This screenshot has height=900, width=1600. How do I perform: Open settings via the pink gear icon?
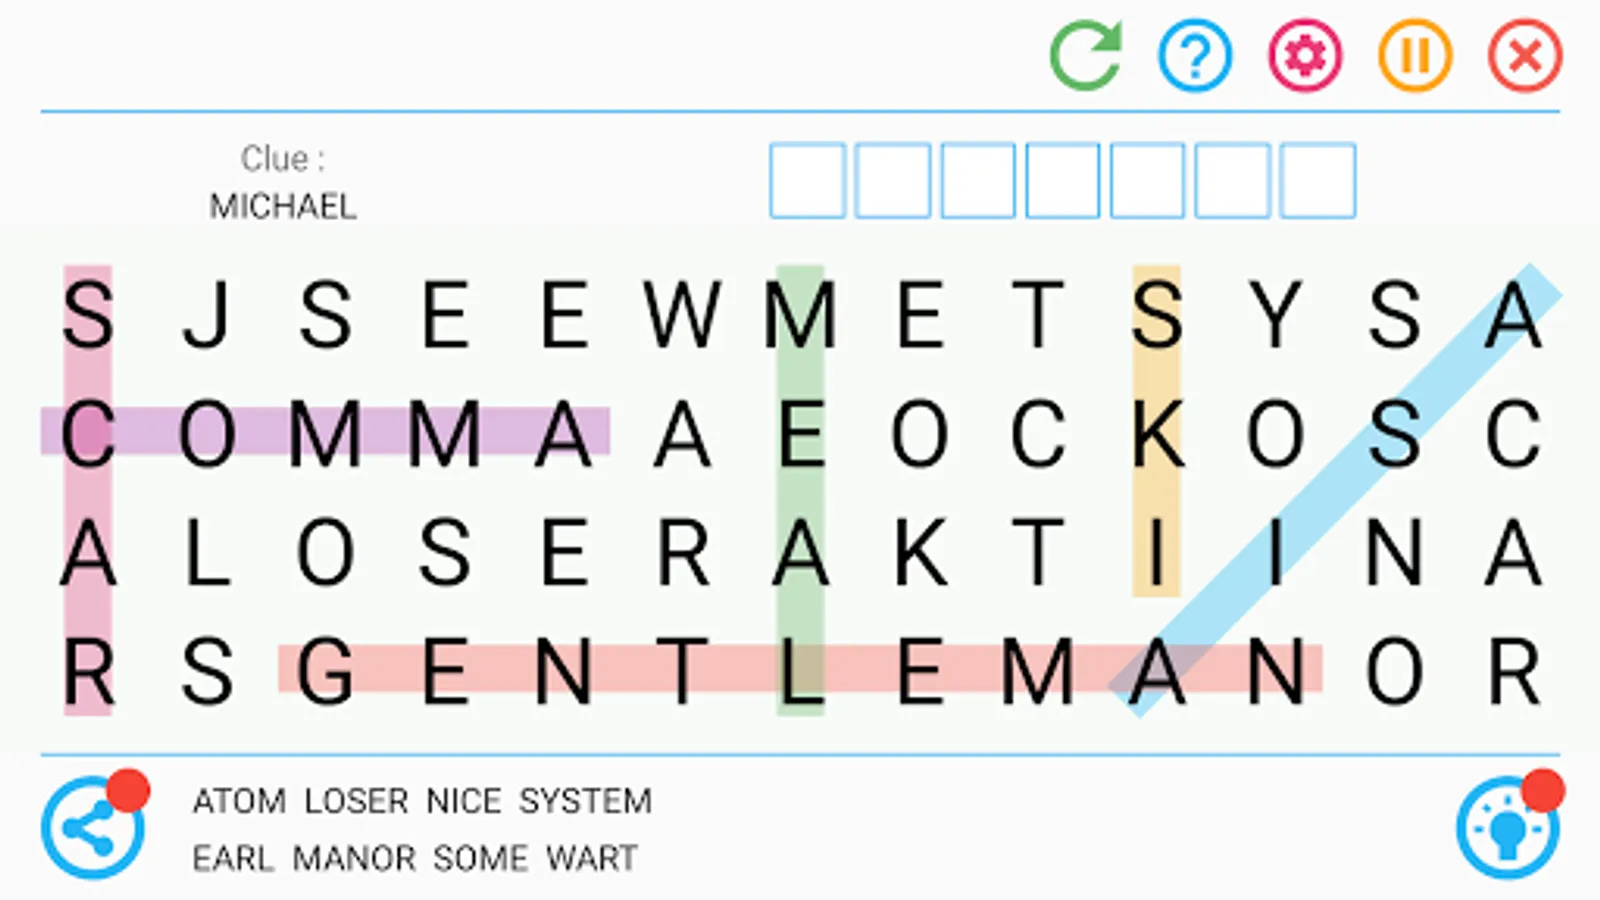1305,56
